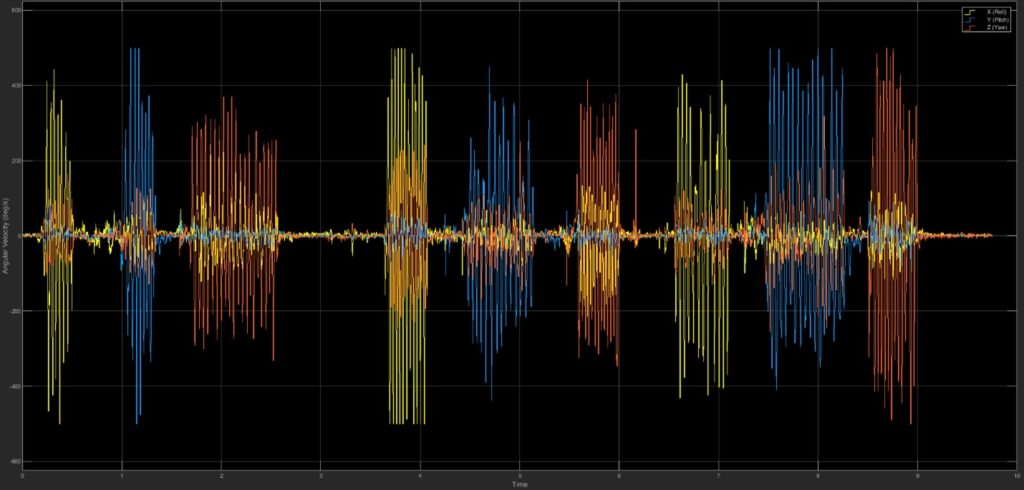Click the yellow X (Roll) legend line icon
1024x490 pixels.
point(969,11)
